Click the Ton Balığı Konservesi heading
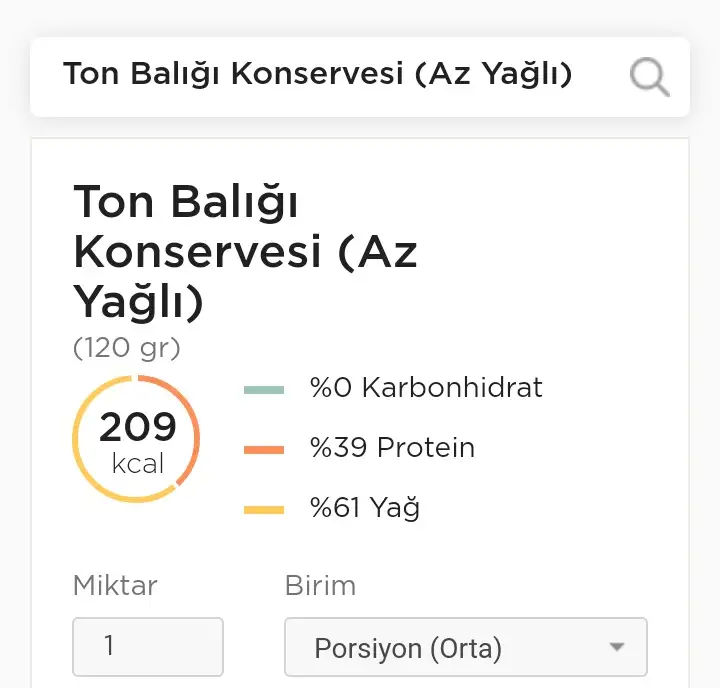 pos(245,252)
